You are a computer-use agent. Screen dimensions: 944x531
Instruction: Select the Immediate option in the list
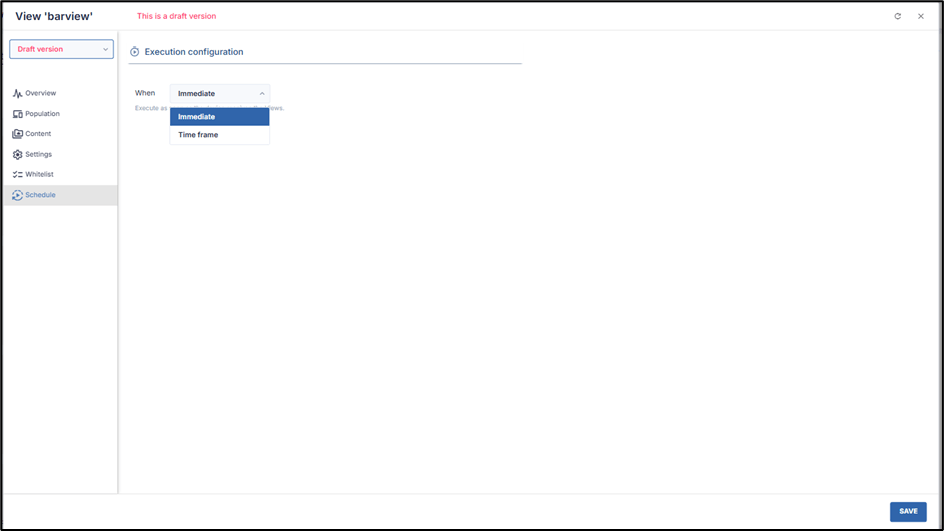pos(219,117)
